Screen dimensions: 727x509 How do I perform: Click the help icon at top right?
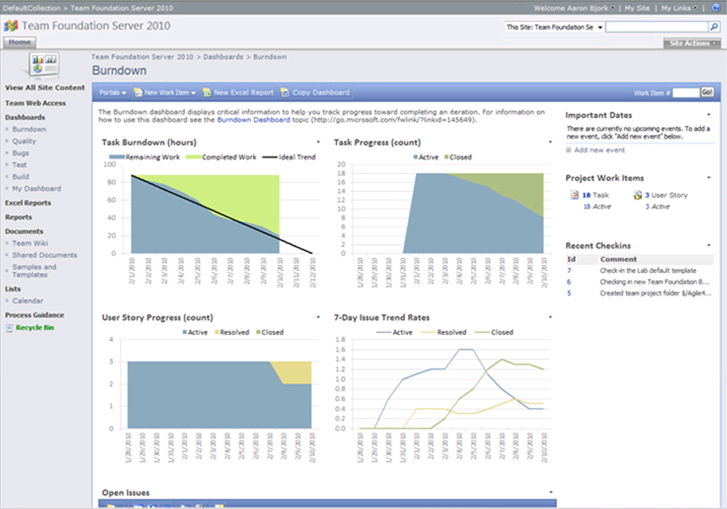[x=717, y=8]
